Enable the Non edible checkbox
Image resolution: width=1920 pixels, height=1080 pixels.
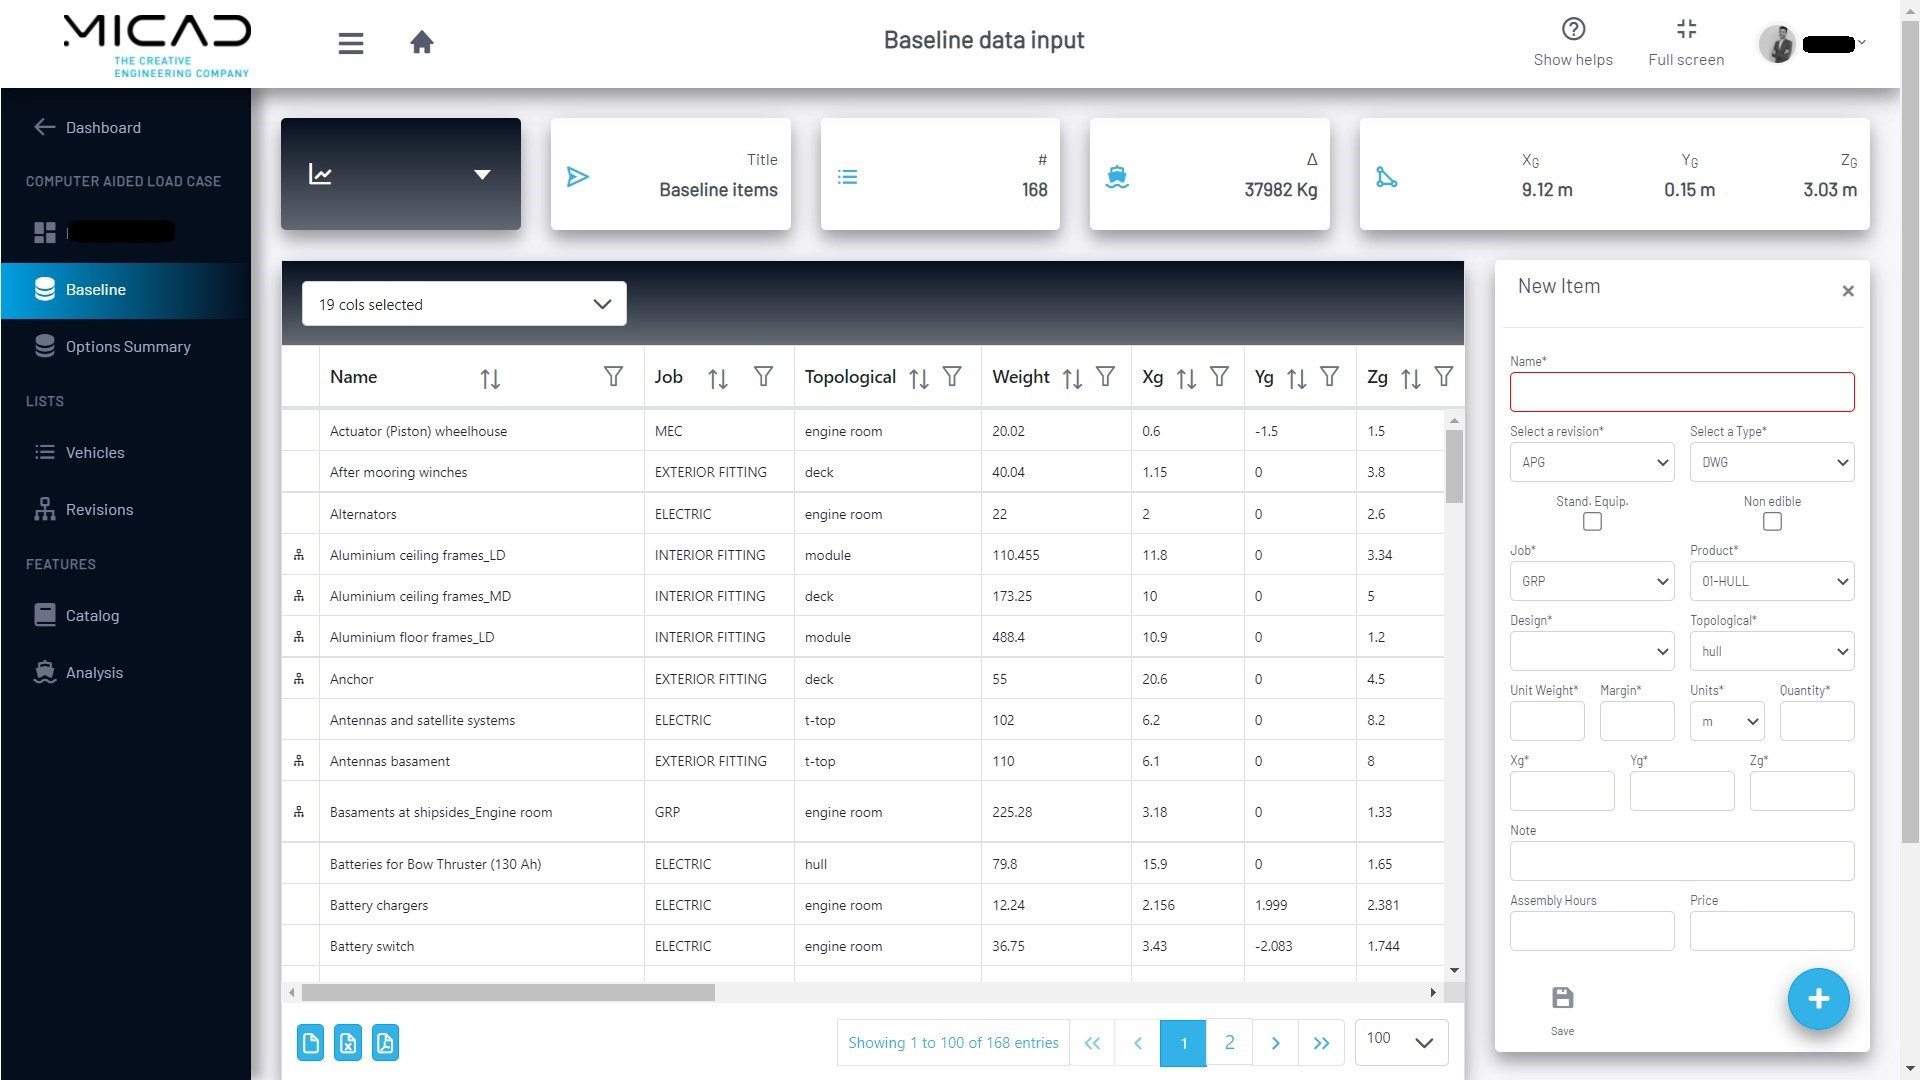pyautogui.click(x=1772, y=522)
